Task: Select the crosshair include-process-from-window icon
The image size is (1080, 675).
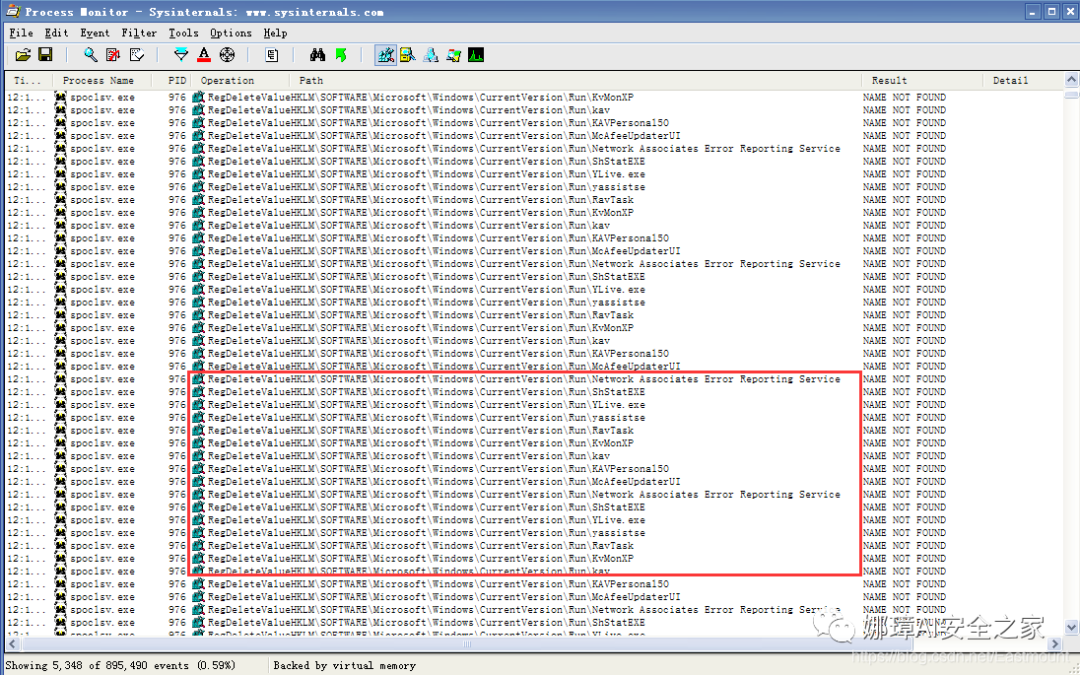Action: (227, 55)
